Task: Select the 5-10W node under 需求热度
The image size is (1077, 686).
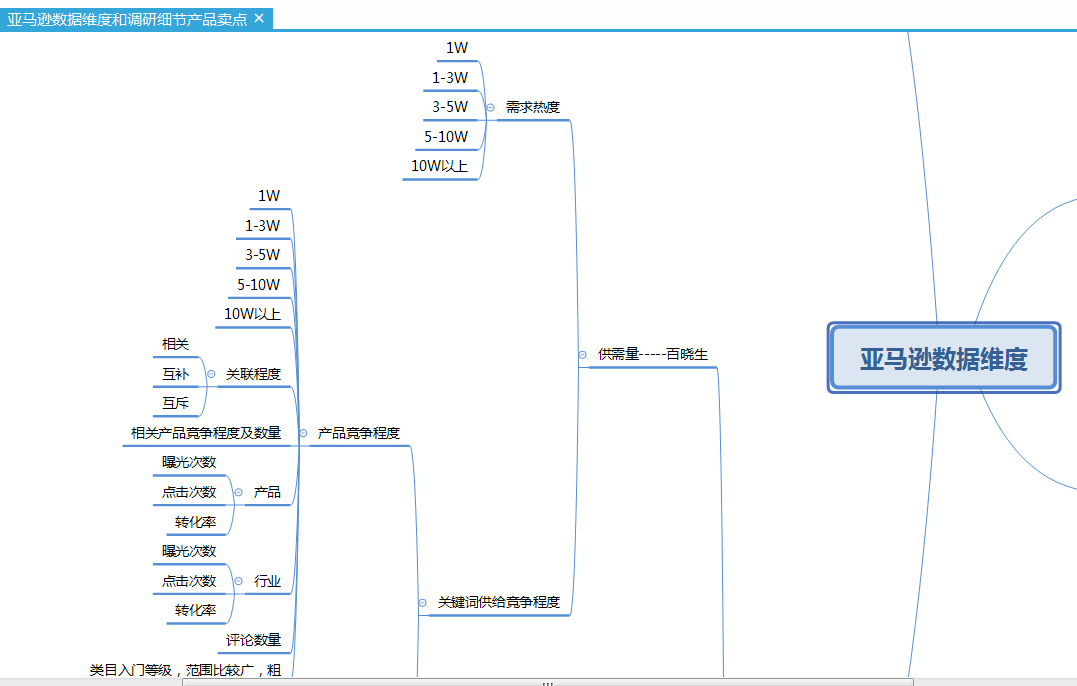Action: (446, 137)
